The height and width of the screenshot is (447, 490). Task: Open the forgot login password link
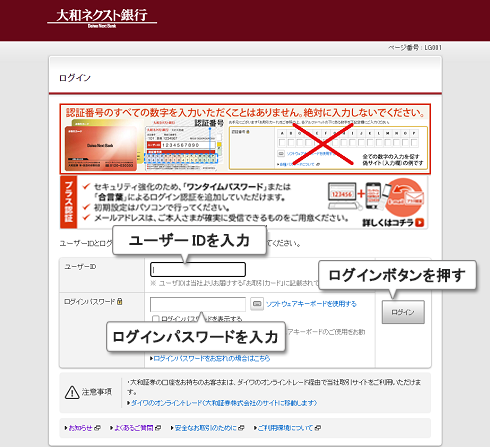[x=212, y=358]
